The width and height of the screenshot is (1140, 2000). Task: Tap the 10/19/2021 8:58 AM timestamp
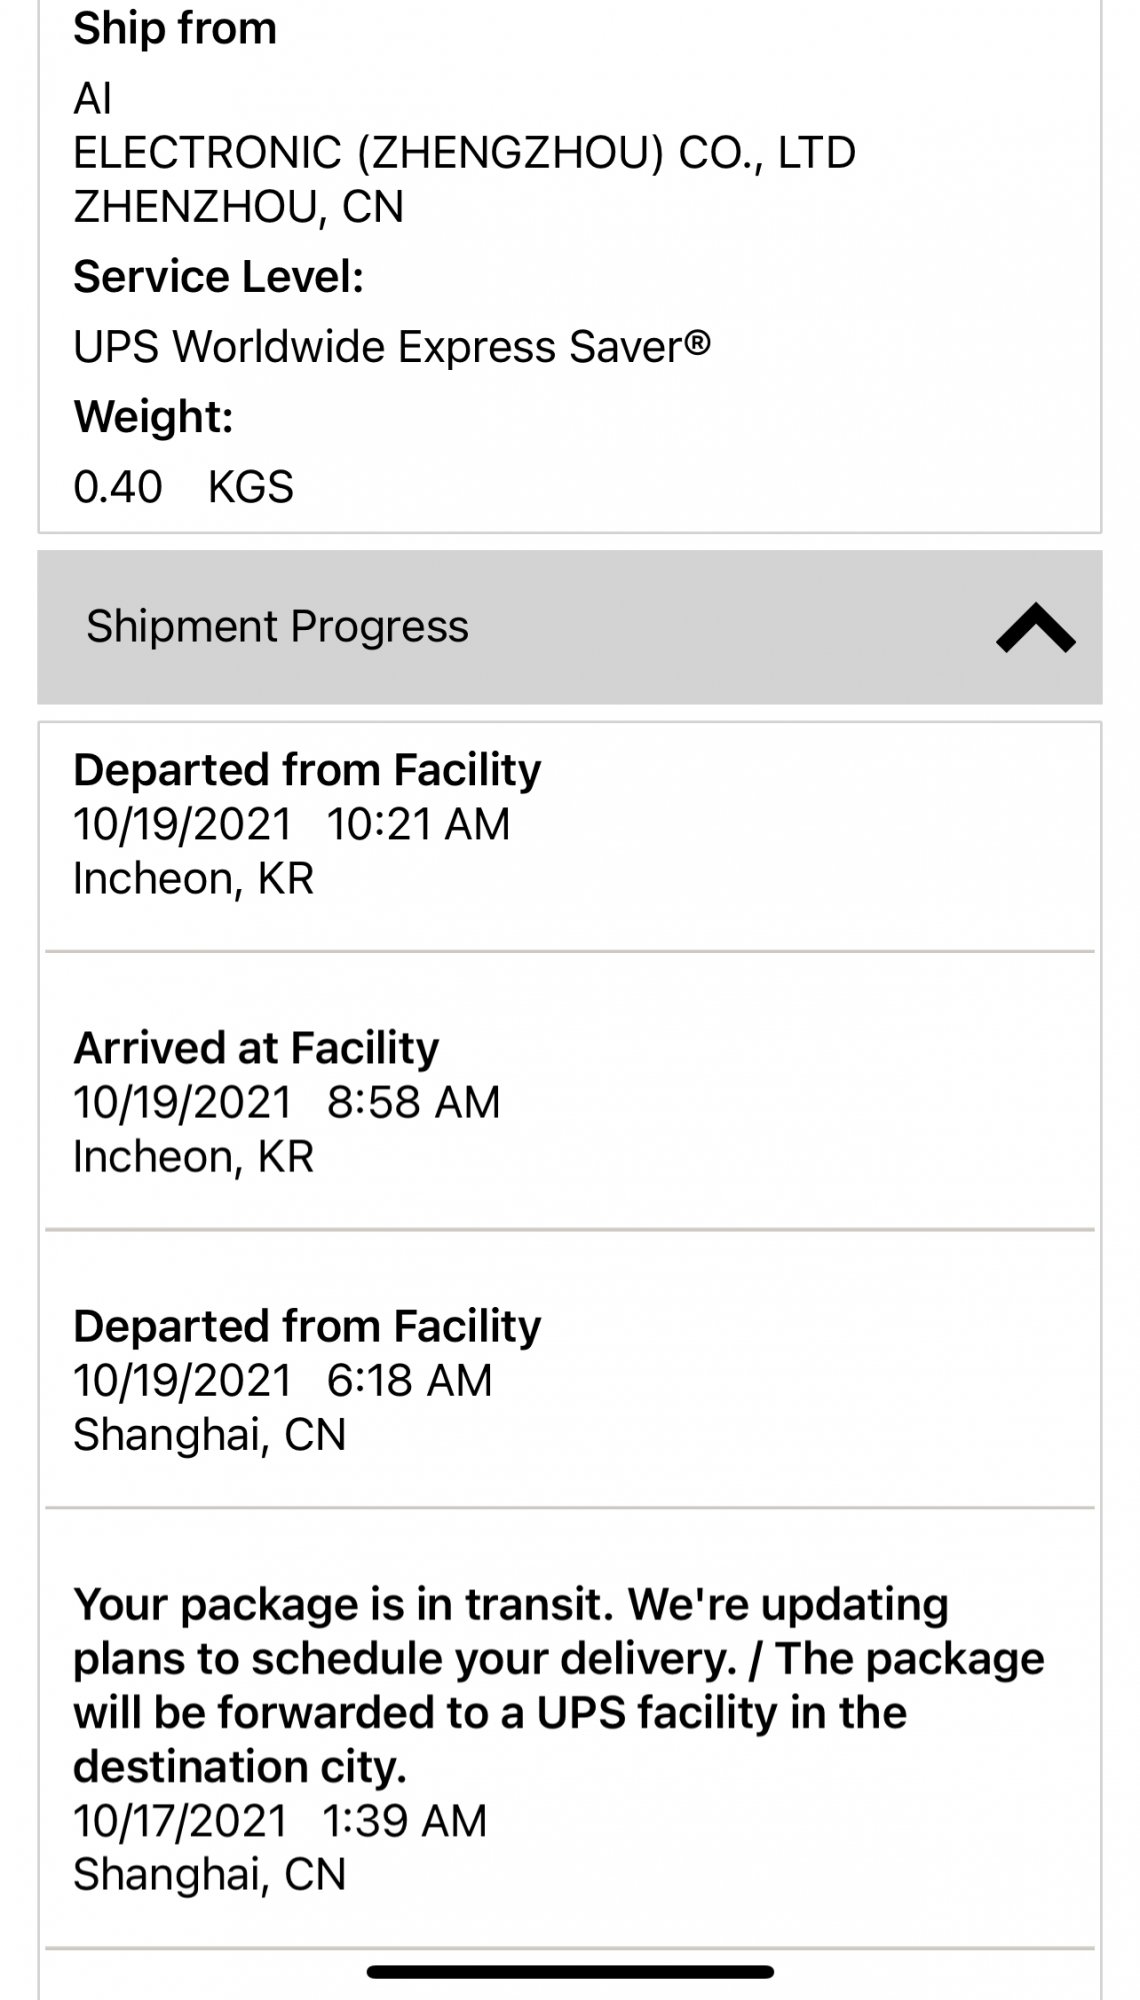287,1102
